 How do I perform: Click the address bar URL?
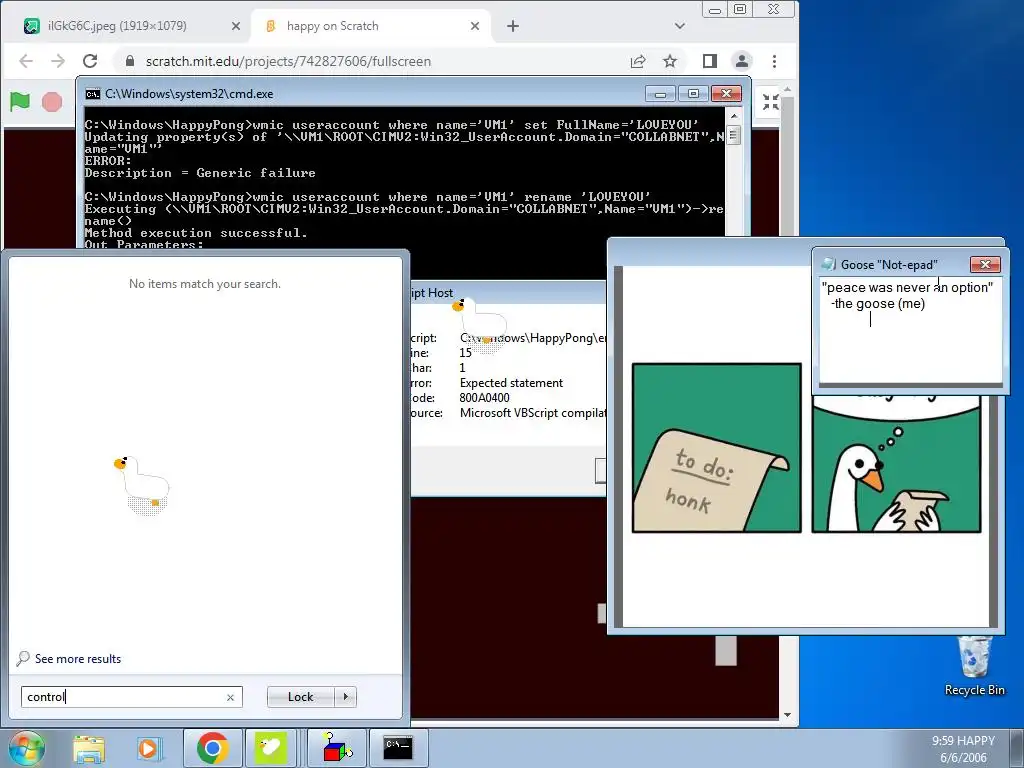[288, 61]
